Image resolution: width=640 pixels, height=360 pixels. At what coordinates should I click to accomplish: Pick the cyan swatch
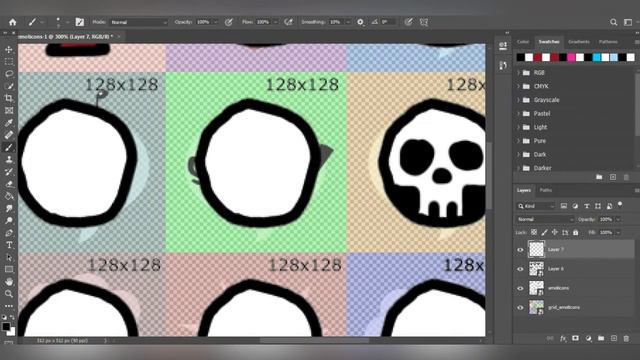(596, 58)
